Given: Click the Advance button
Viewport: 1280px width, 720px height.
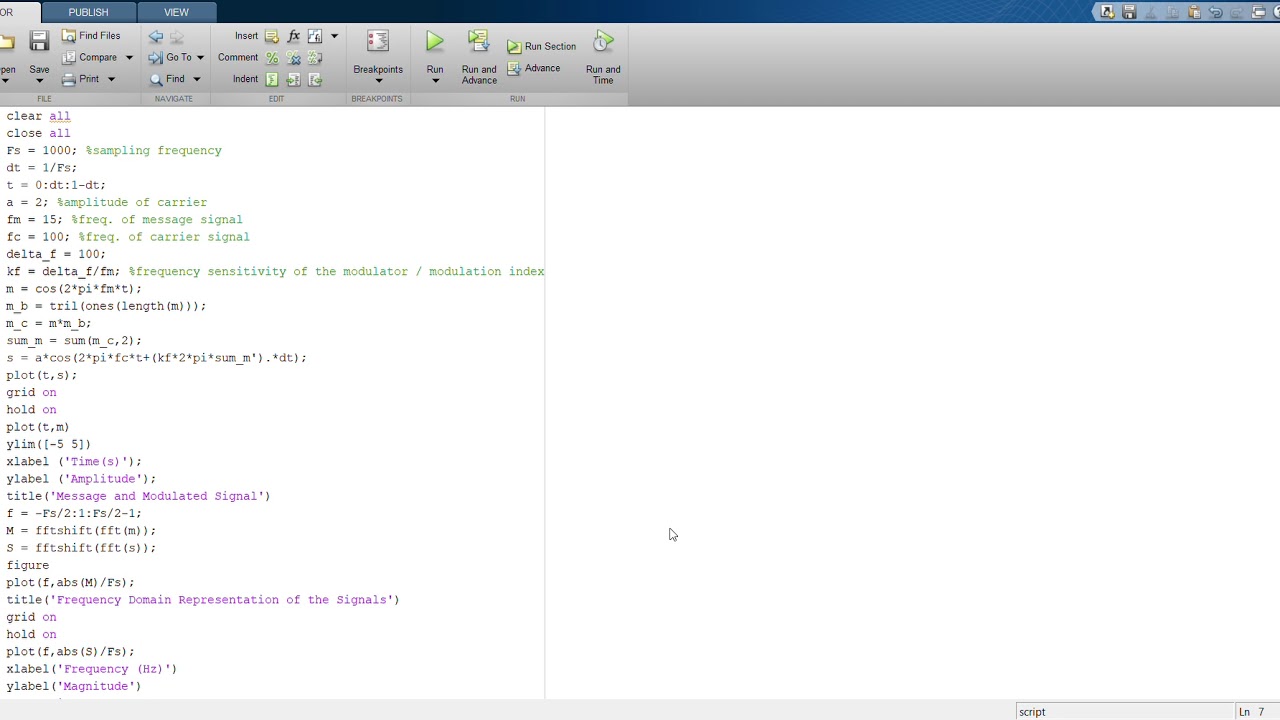Looking at the screenshot, I should tap(533, 68).
